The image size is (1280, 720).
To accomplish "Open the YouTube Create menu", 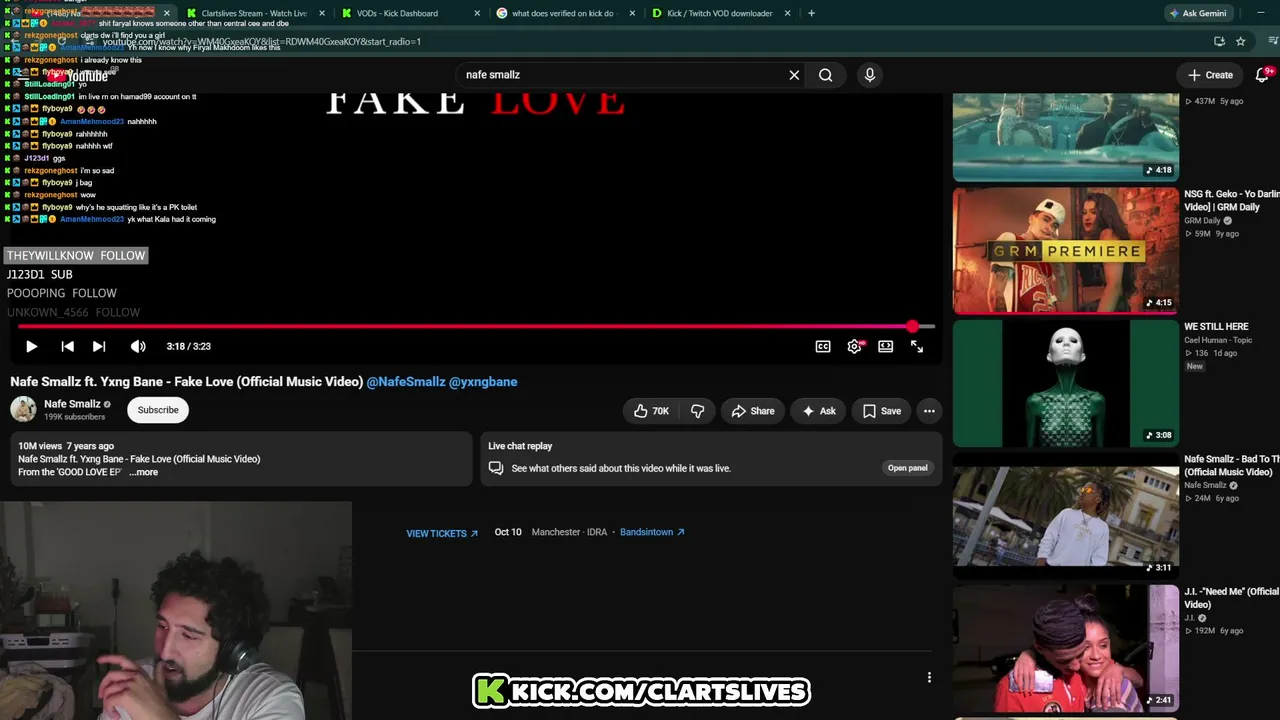I will coord(1210,75).
